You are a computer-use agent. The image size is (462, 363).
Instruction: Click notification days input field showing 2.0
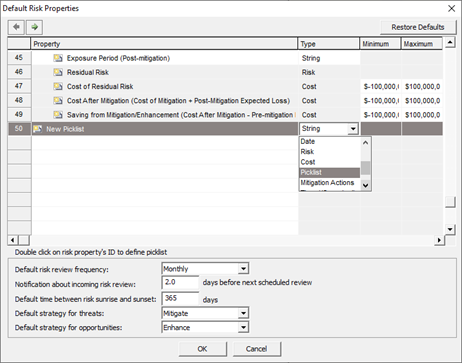(180, 282)
